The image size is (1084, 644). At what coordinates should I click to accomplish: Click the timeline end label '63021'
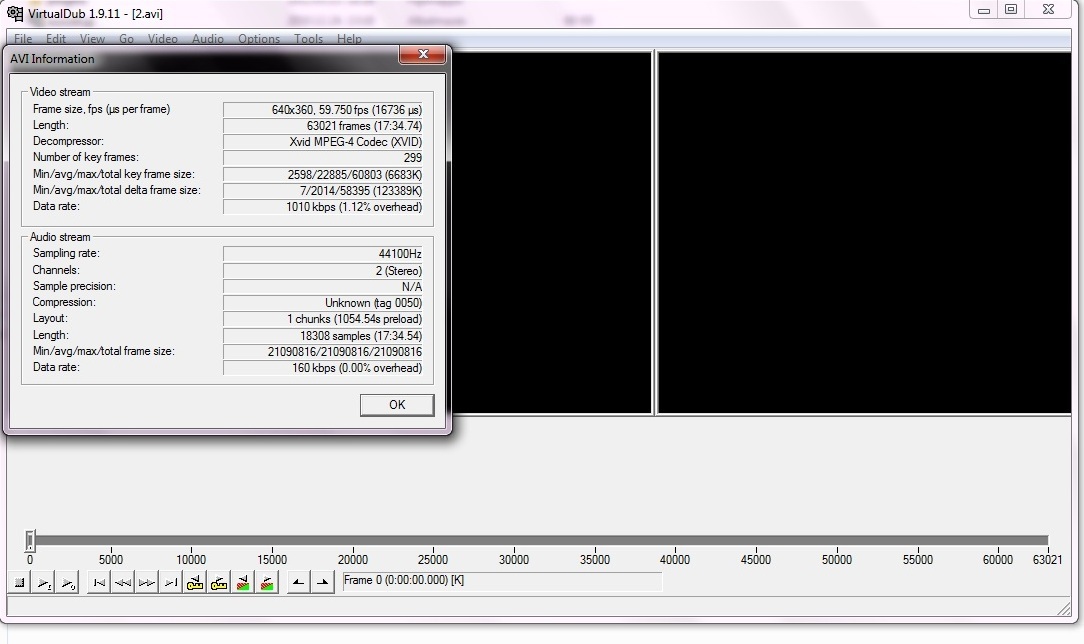[x=1047, y=560]
